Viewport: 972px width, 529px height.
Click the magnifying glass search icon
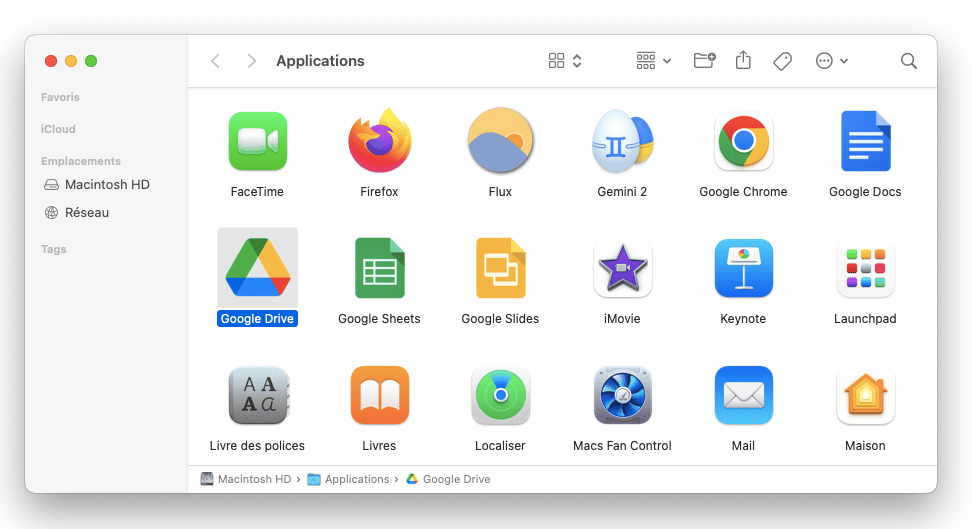pyautogui.click(x=909, y=61)
